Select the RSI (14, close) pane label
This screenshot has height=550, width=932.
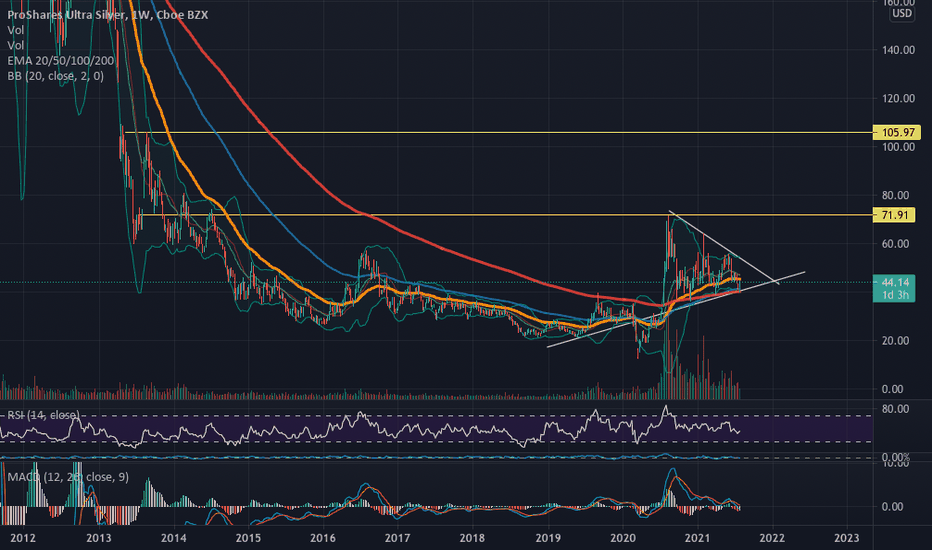click(x=43, y=415)
